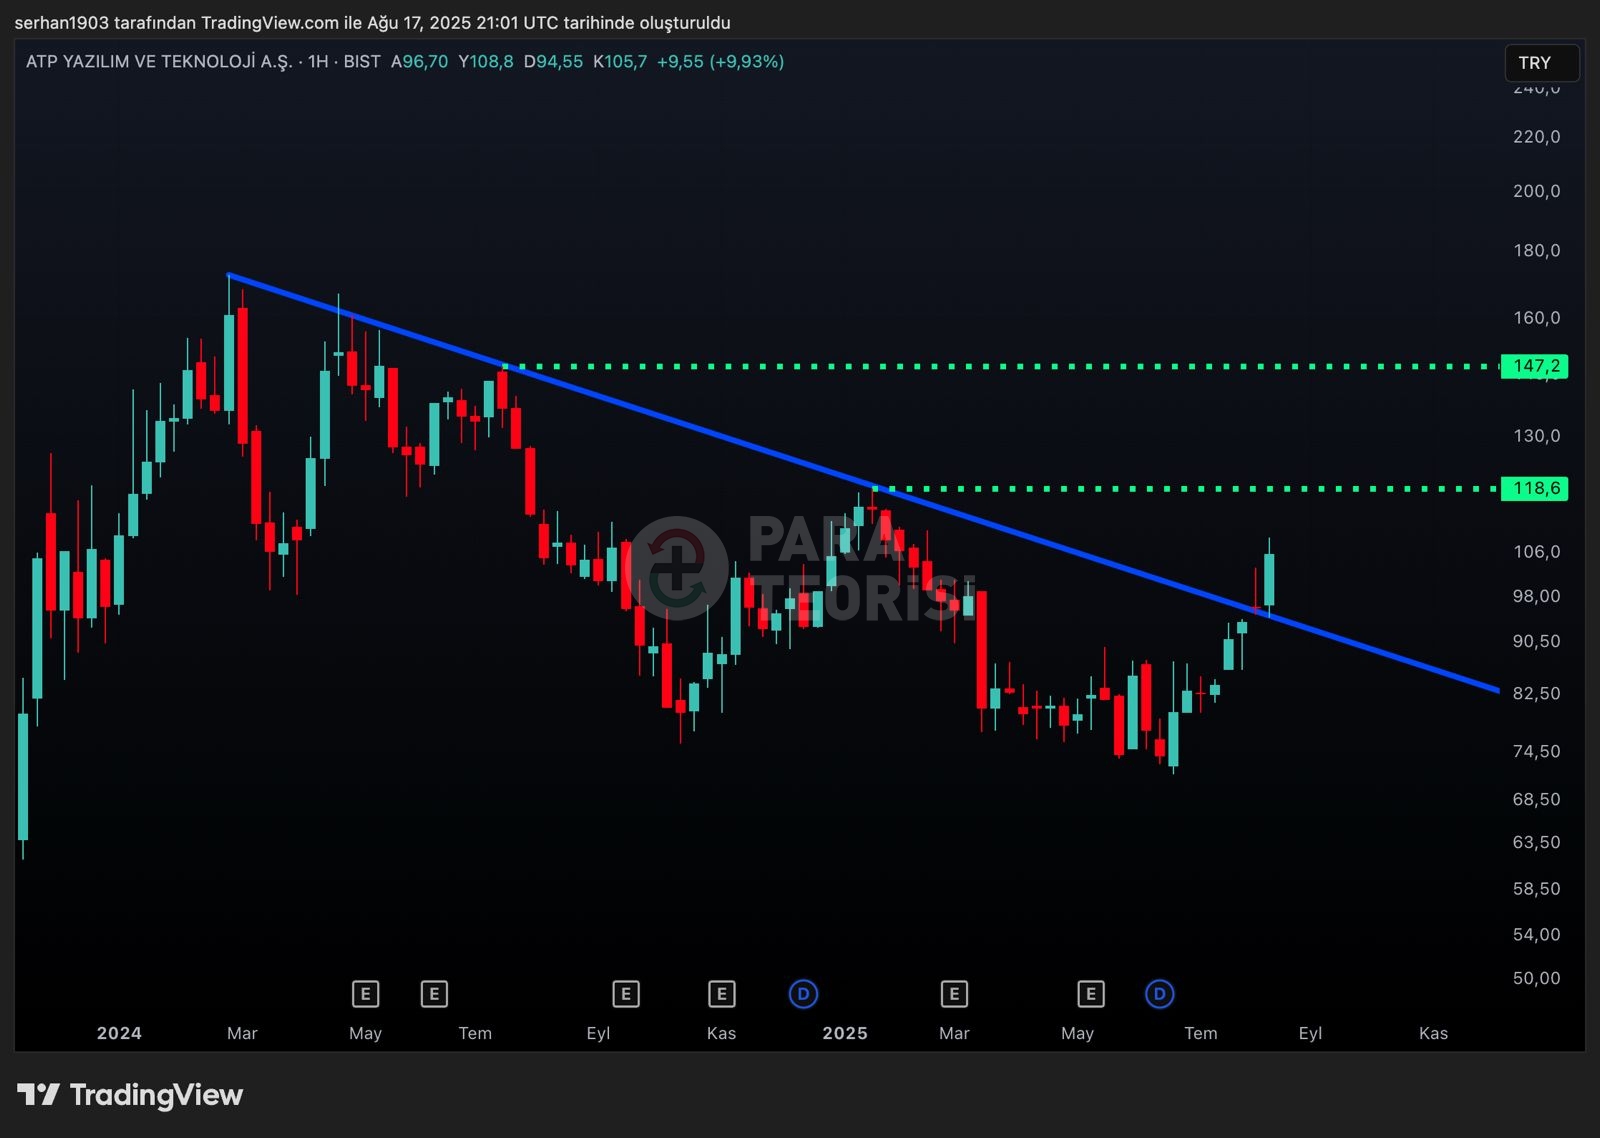Click the +9,55 (+9,93%) change value

pyautogui.click(x=720, y=62)
